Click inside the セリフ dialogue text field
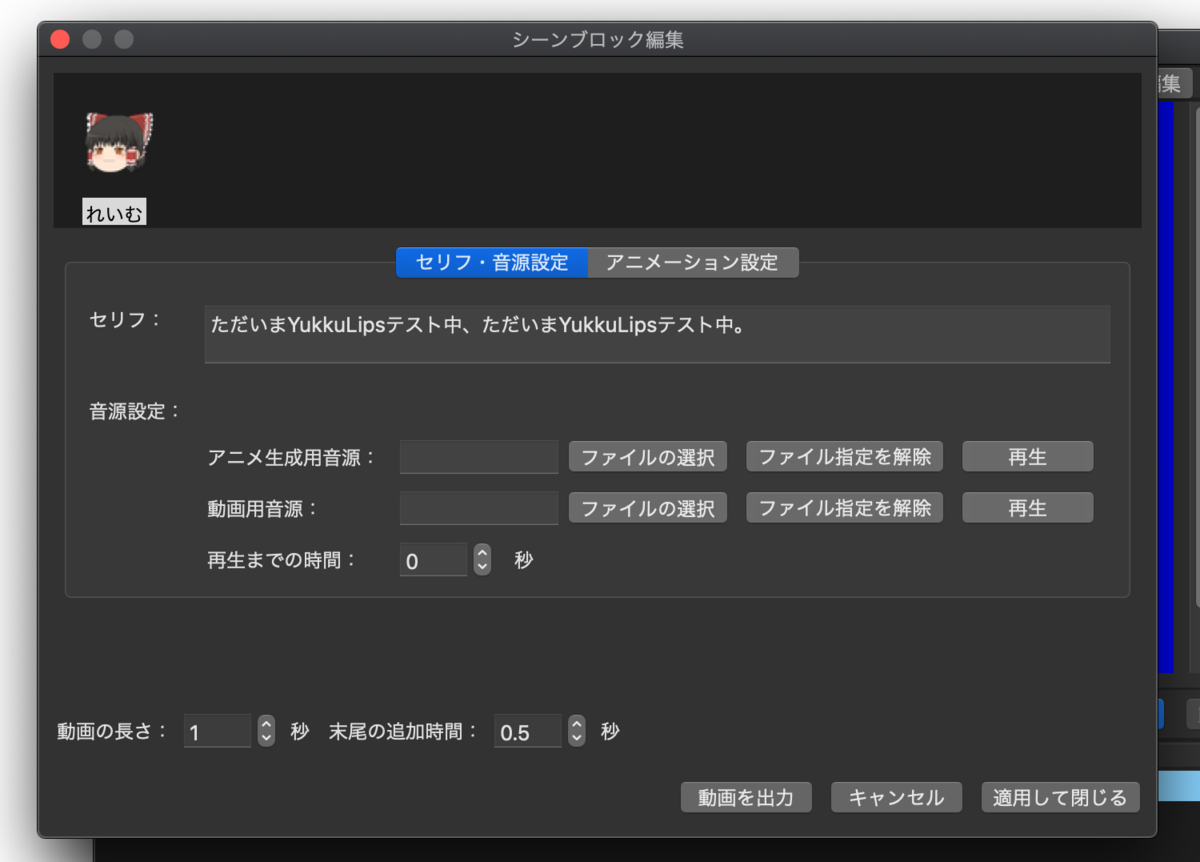Image resolution: width=1200 pixels, height=862 pixels. 657,334
